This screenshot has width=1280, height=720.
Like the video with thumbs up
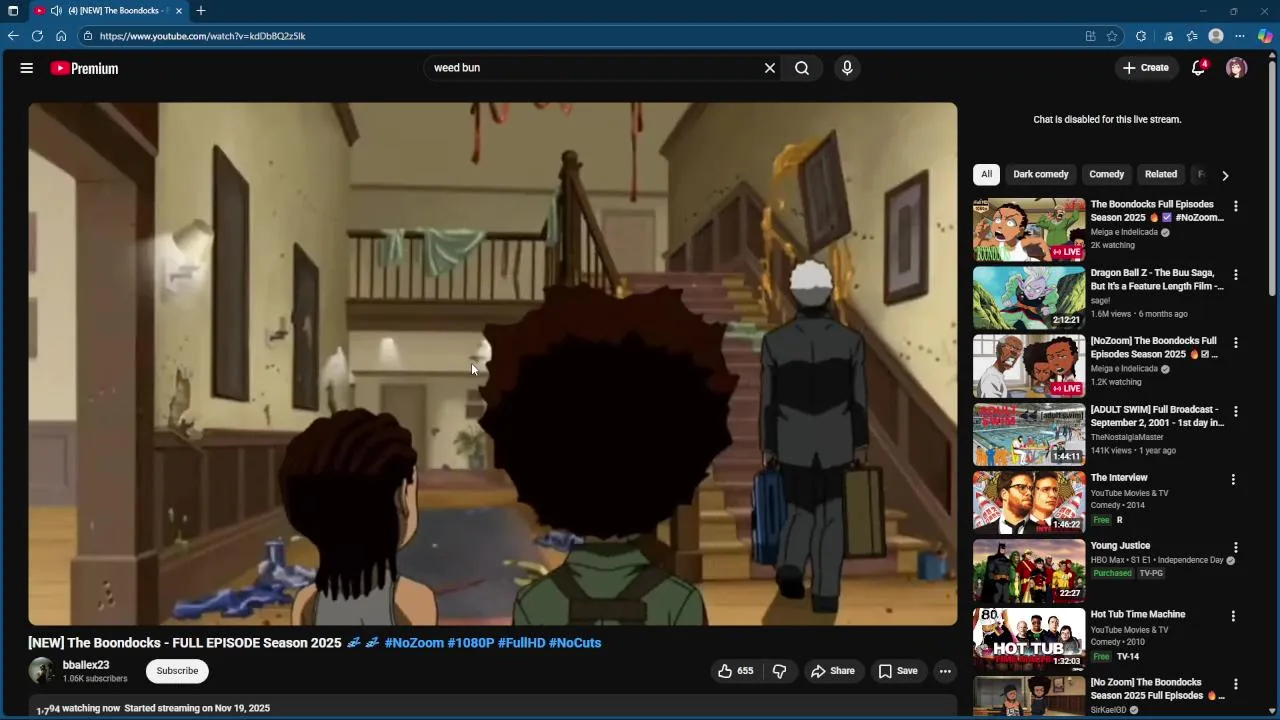pyautogui.click(x=735, y=671)
